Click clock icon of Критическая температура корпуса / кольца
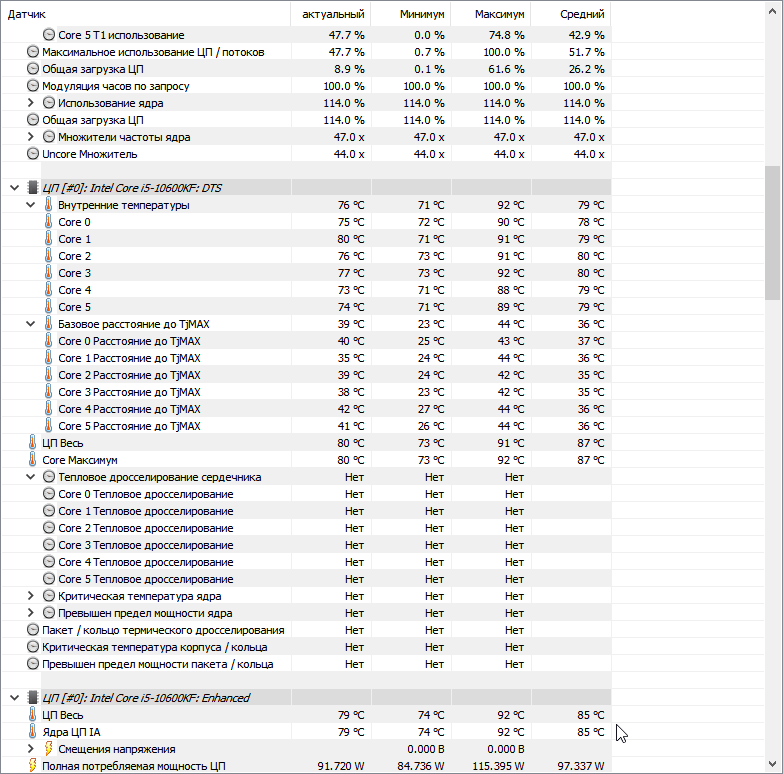 [x=32, y=647]
